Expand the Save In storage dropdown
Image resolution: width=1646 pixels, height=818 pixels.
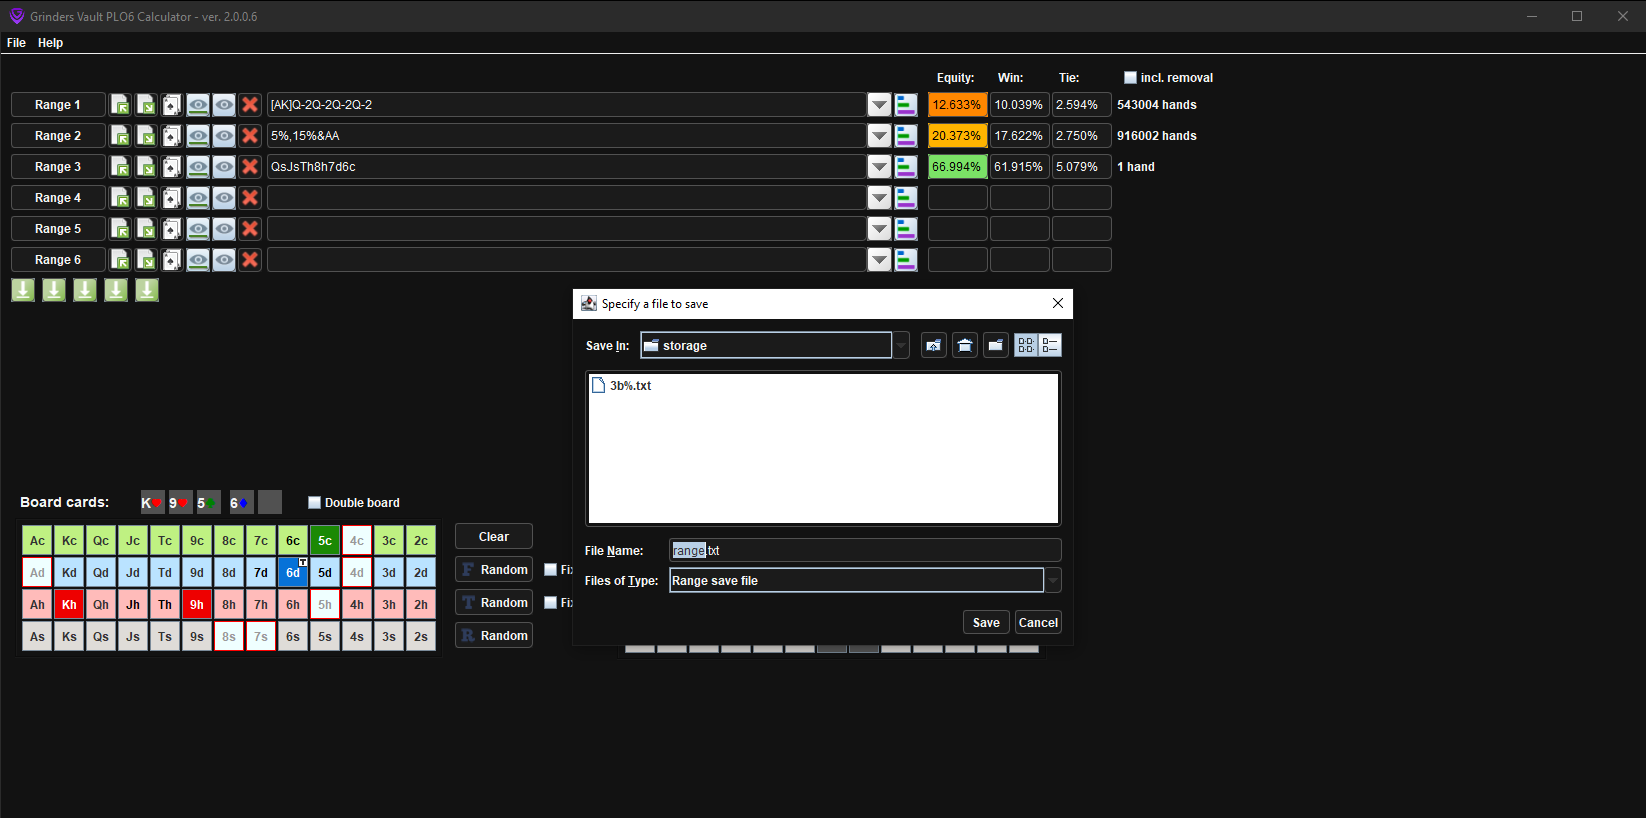pos(901,345)
